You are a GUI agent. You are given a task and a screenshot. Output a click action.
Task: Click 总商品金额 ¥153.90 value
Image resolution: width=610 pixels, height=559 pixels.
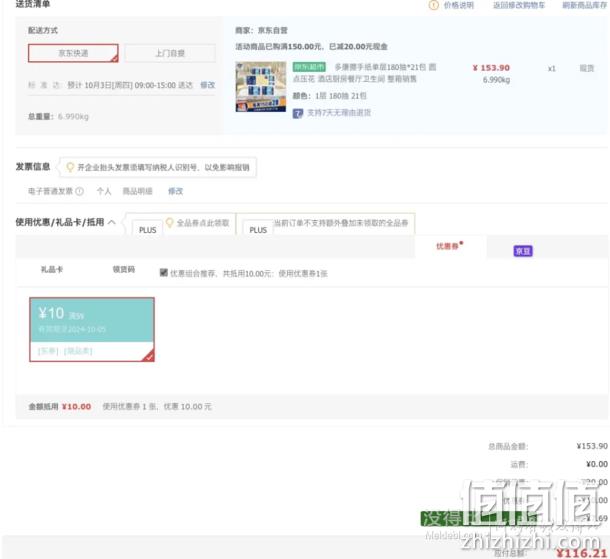coord(592,446)
